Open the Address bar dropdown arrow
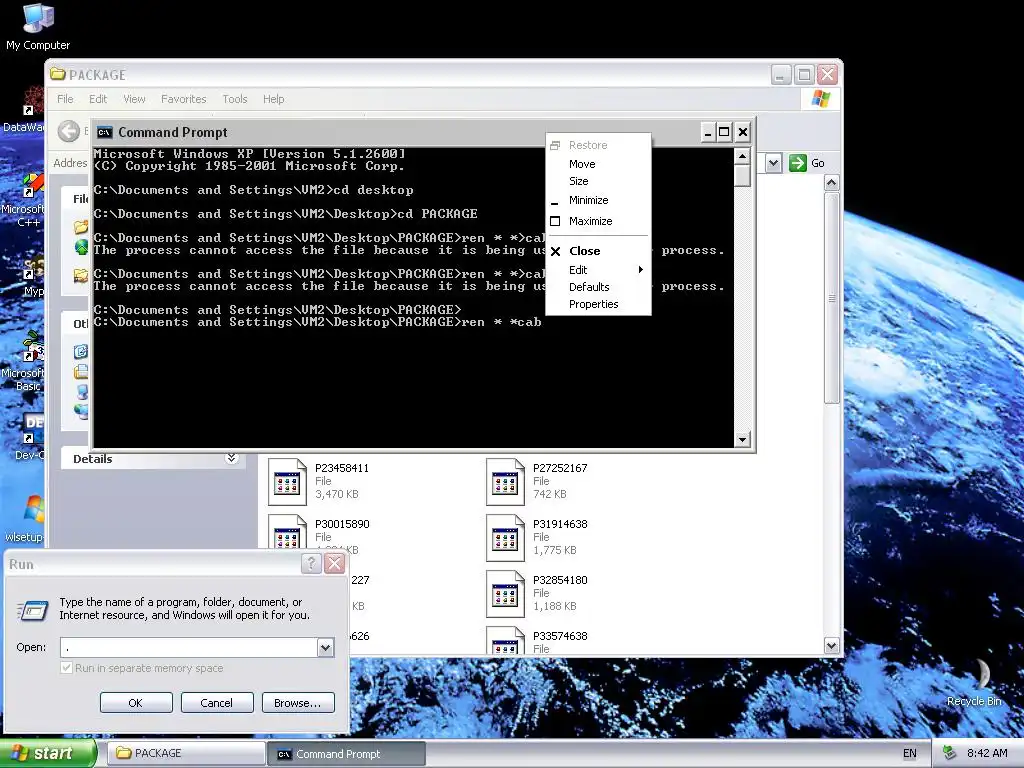This screenshot has width=1024, height=768. (773, 163)
